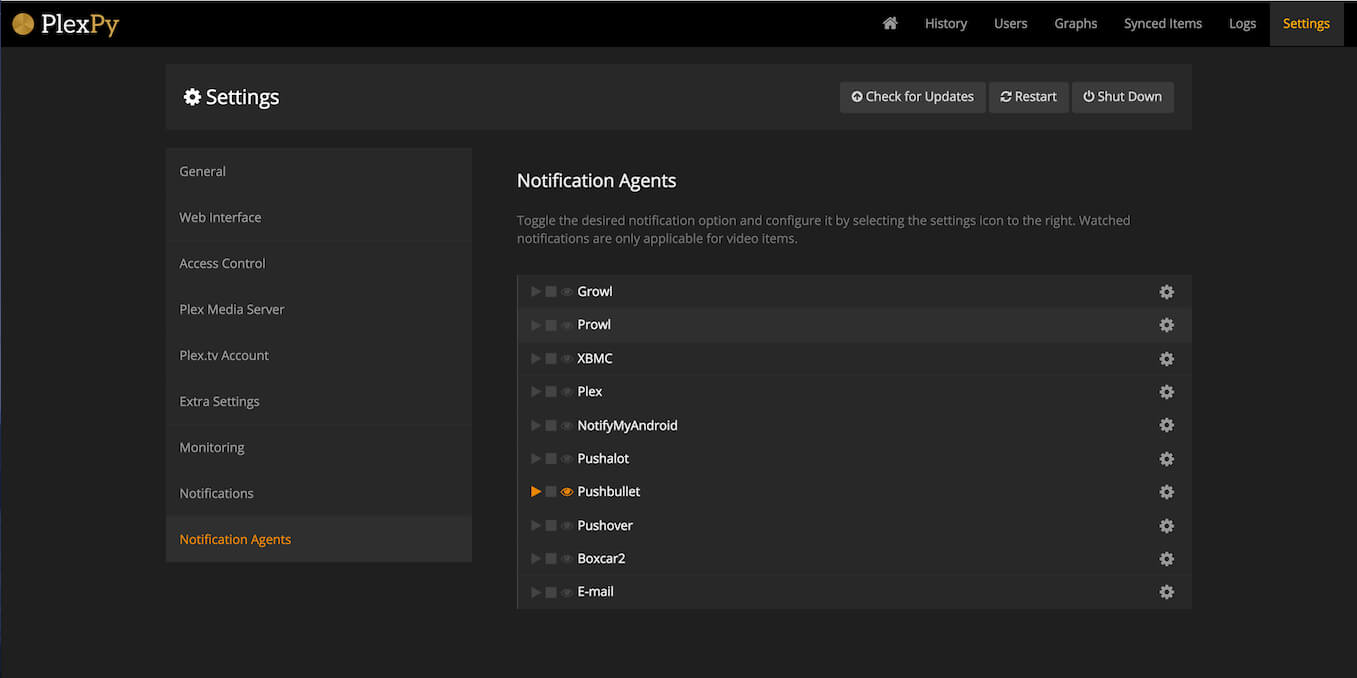This screenshot has width=1357, height=678.
Task: Enable stop notification for Prowl
Action: pyautogui.click(x=551, y=325)
